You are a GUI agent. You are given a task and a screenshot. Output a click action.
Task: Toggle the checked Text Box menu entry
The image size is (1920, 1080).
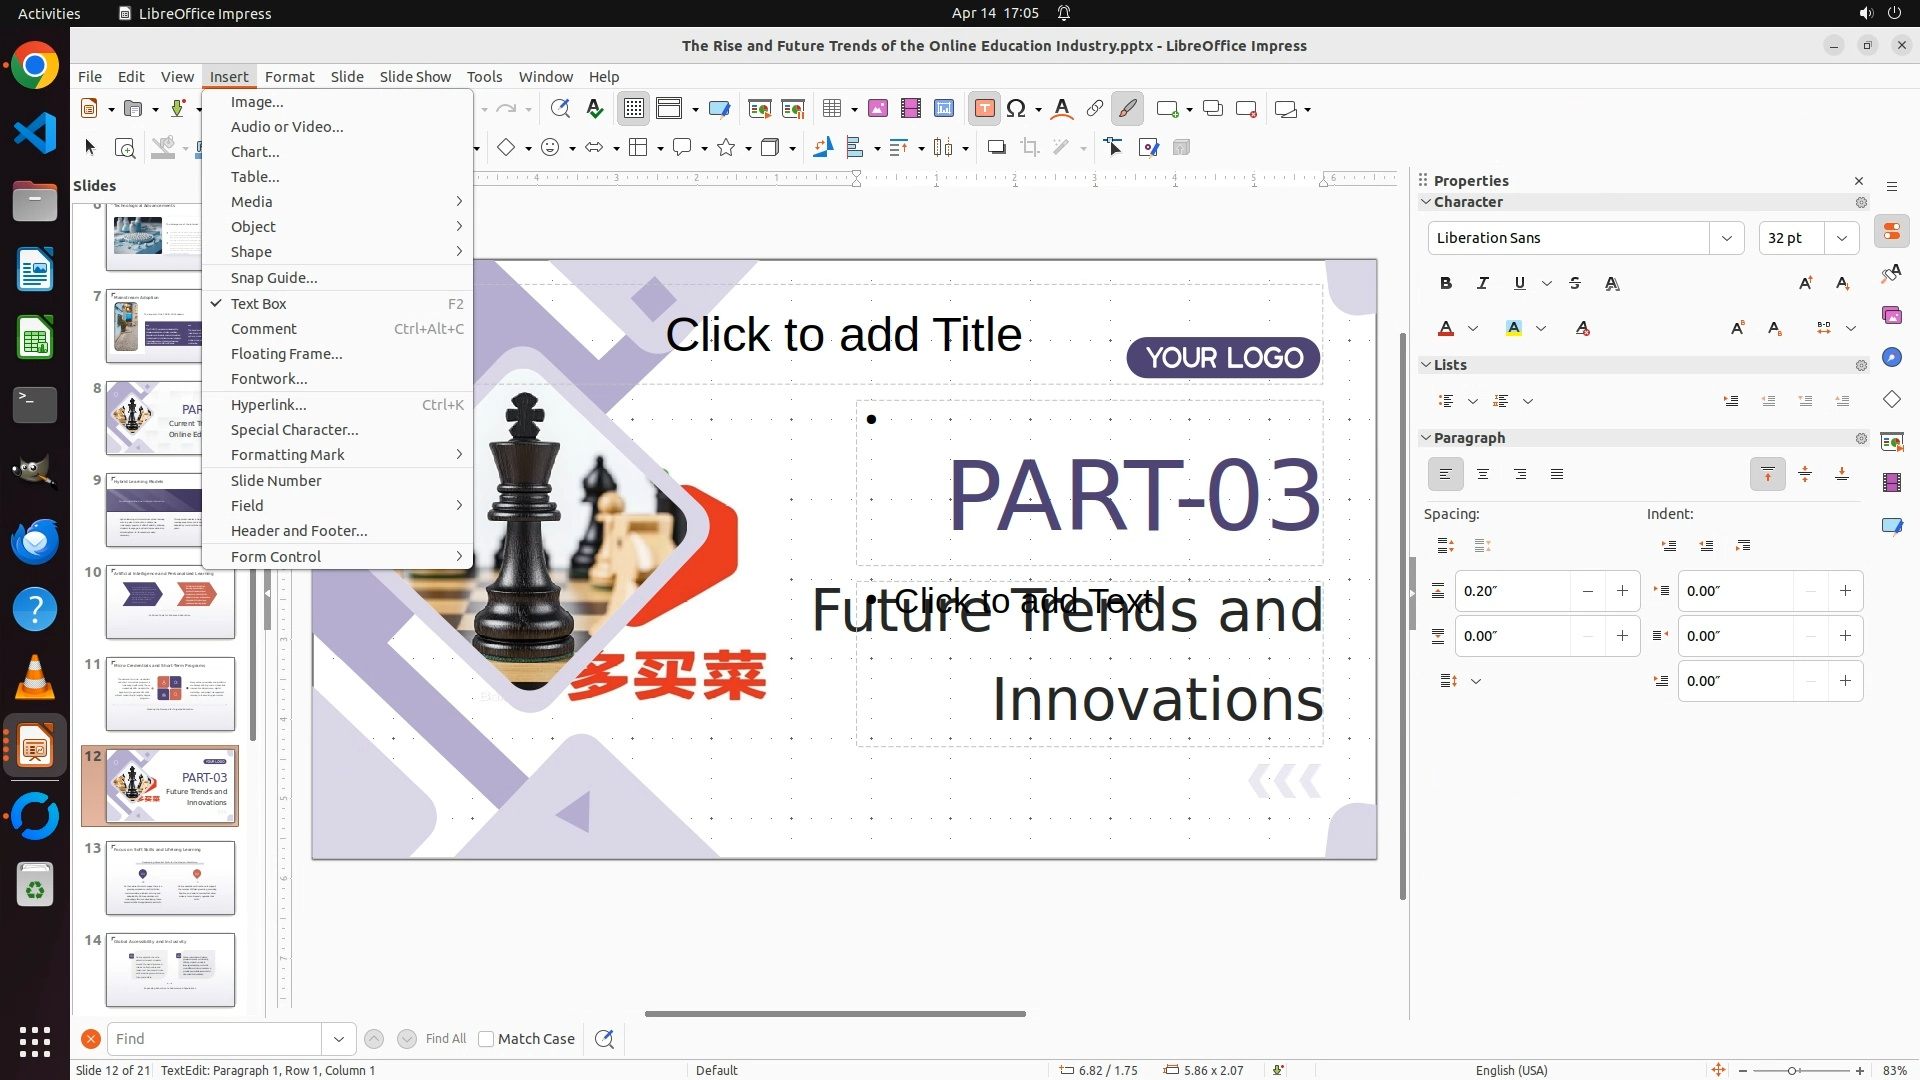point(259,304)
